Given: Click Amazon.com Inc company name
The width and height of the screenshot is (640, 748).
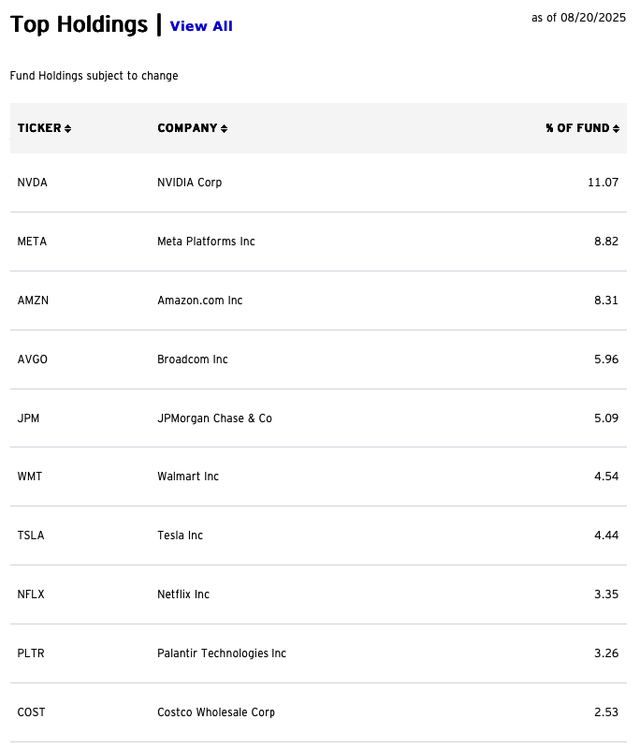Looking at the screenshot, I should 200,300.
